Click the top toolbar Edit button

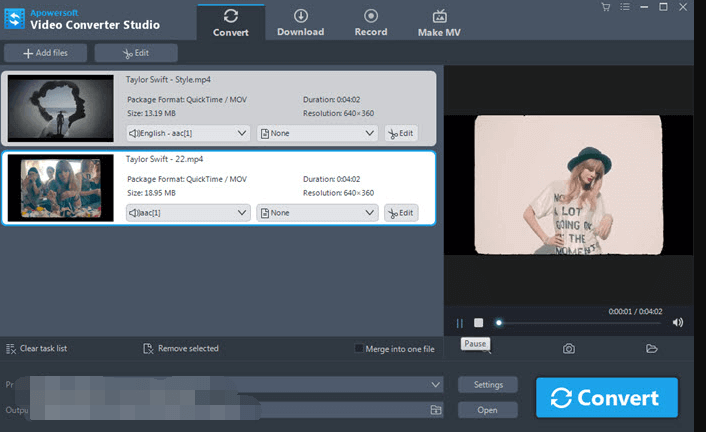pos(136,53)
